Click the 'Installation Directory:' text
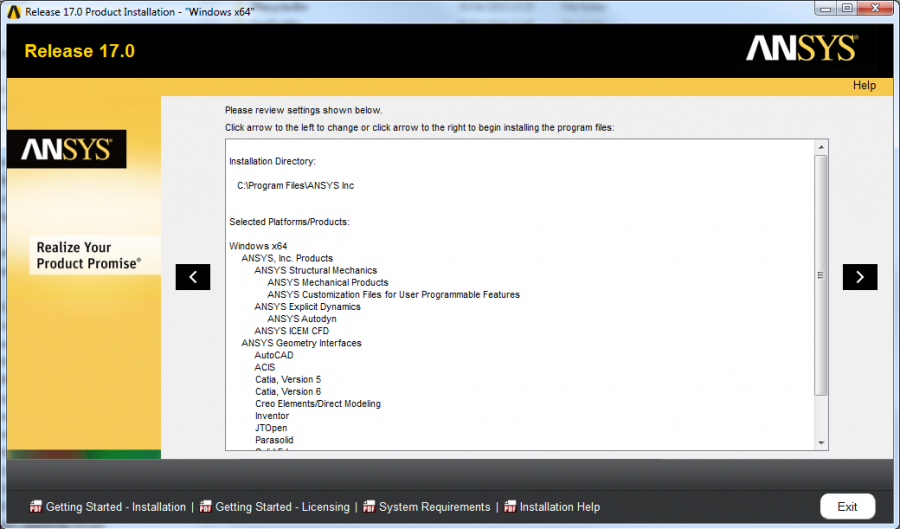The width and height of the screenshot is (900, 529). tap(272, 161)
